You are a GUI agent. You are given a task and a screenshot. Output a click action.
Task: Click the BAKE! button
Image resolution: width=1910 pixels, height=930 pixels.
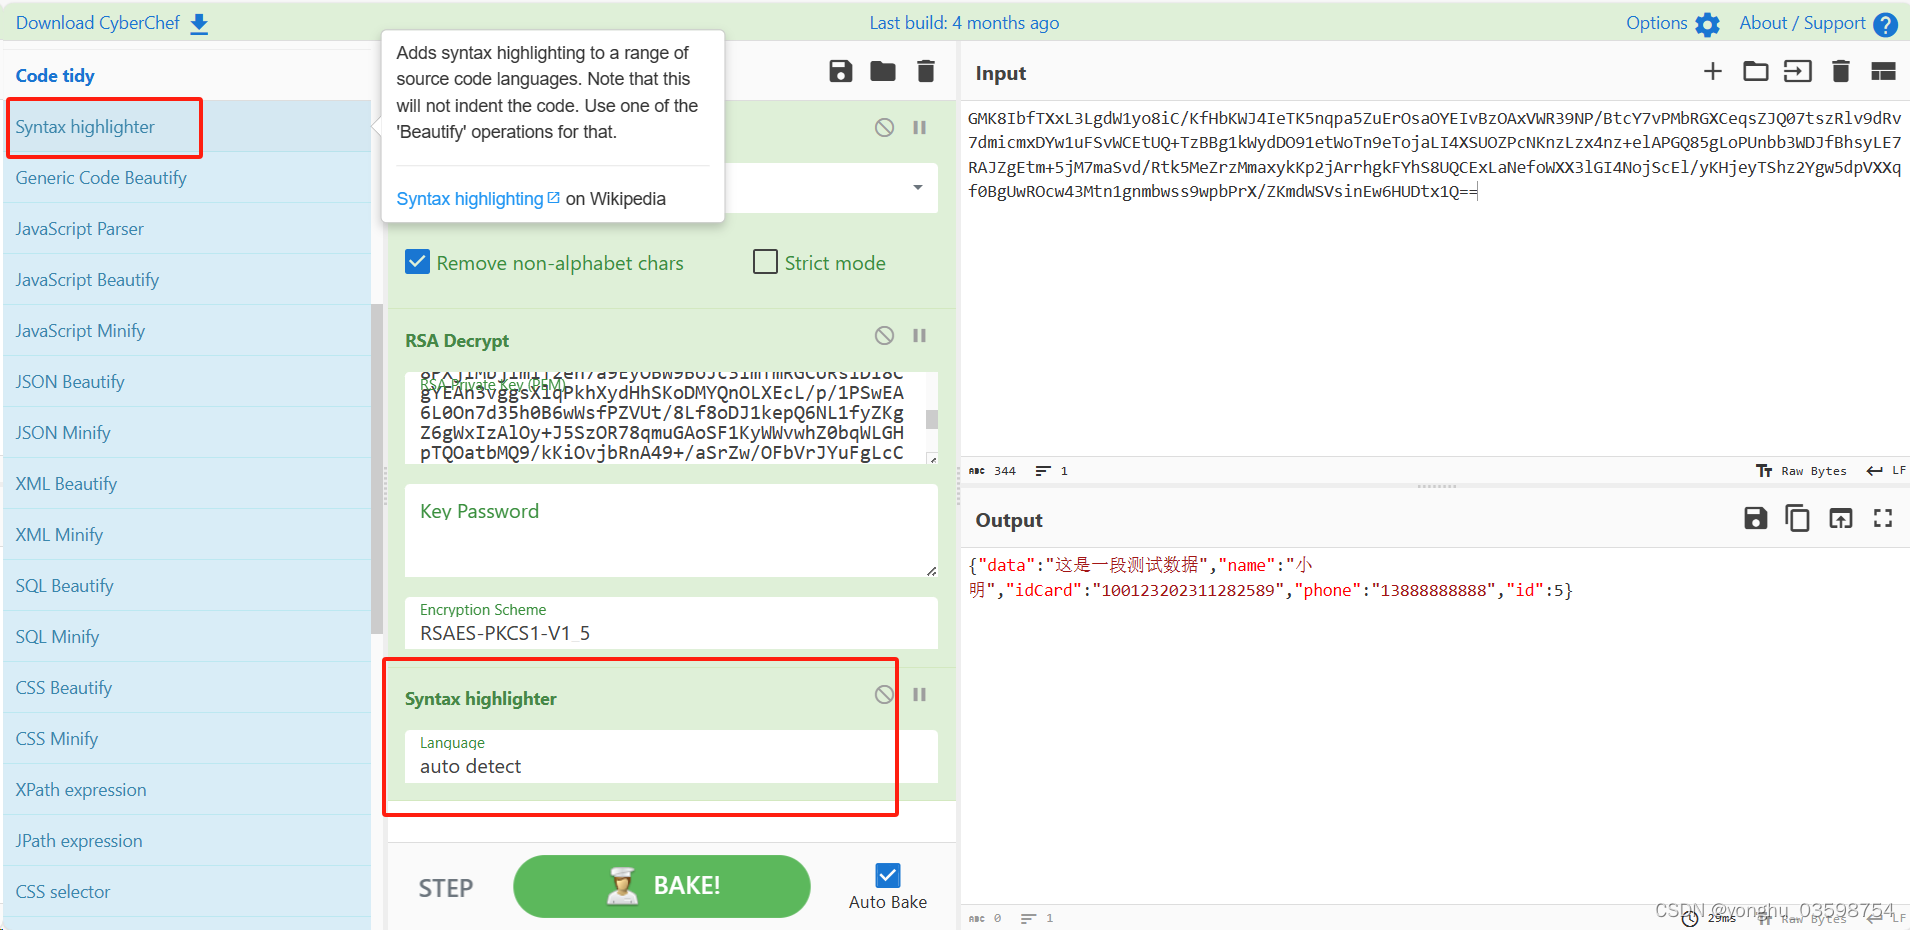click(x=661, y=885)
